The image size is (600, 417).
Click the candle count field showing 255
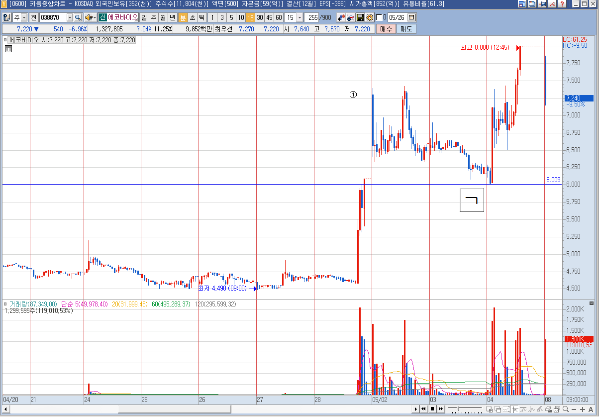click(x=311, y=18)
